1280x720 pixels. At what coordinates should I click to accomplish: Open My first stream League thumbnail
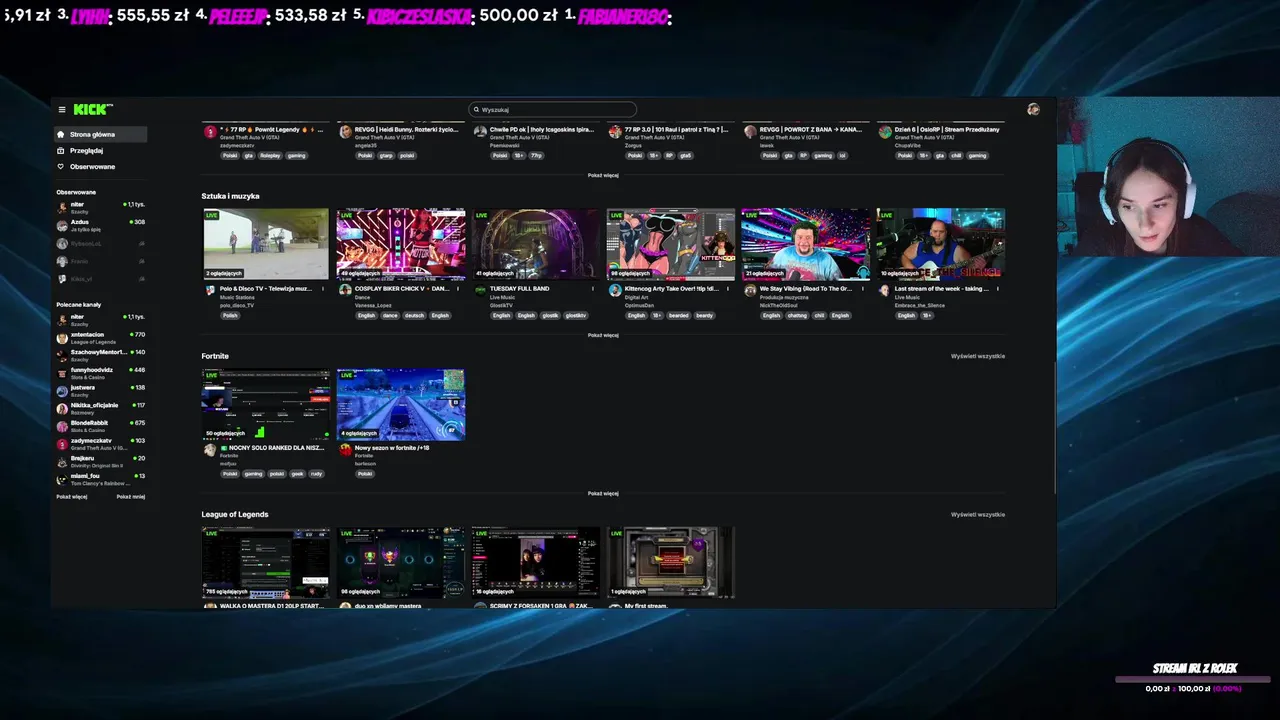click(670, 563)
